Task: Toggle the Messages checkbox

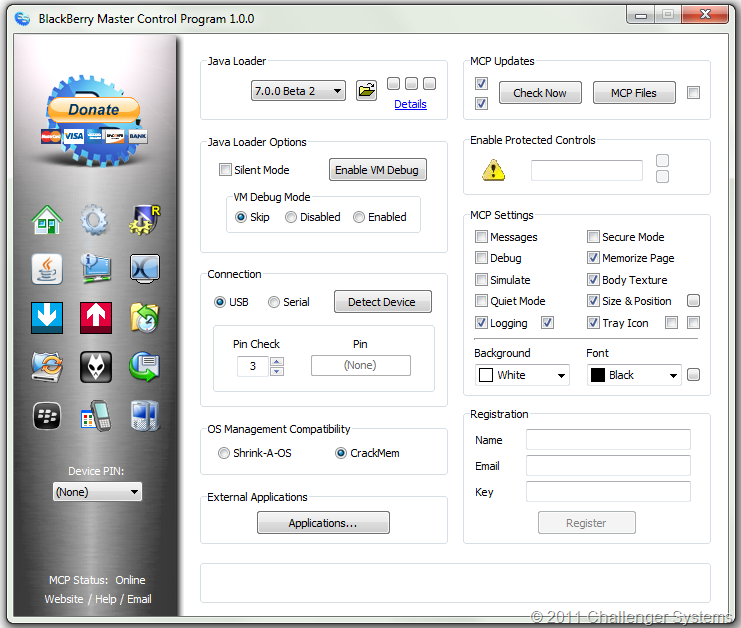Action: coord(481,236)
